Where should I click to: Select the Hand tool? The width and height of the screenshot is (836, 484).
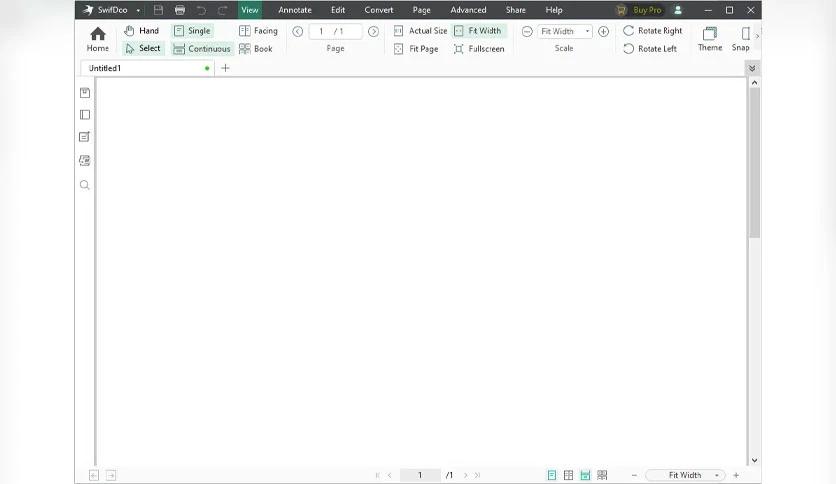point(142,31)
